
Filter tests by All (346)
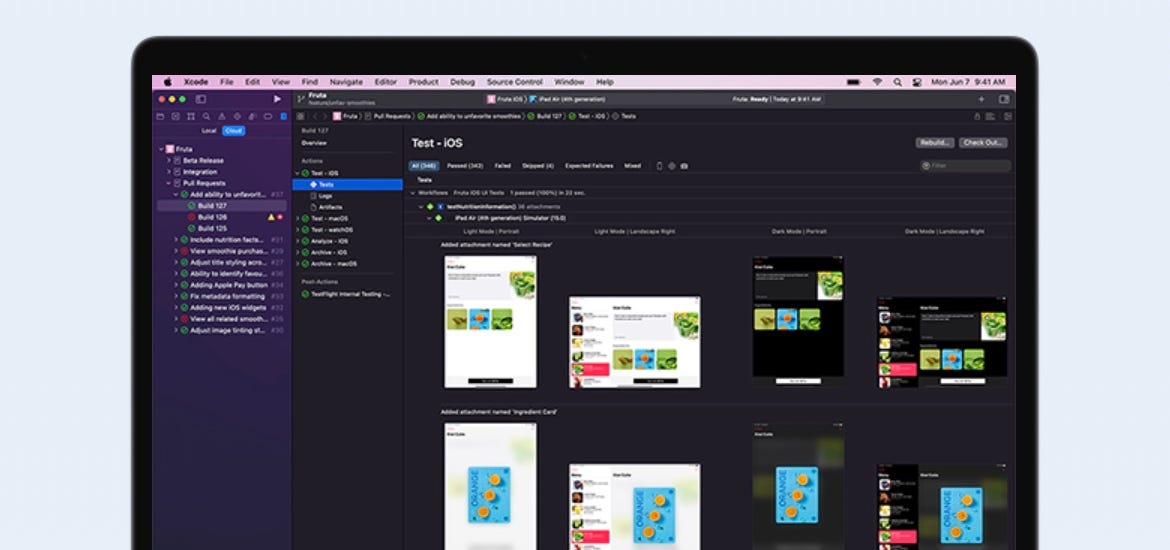424,166
